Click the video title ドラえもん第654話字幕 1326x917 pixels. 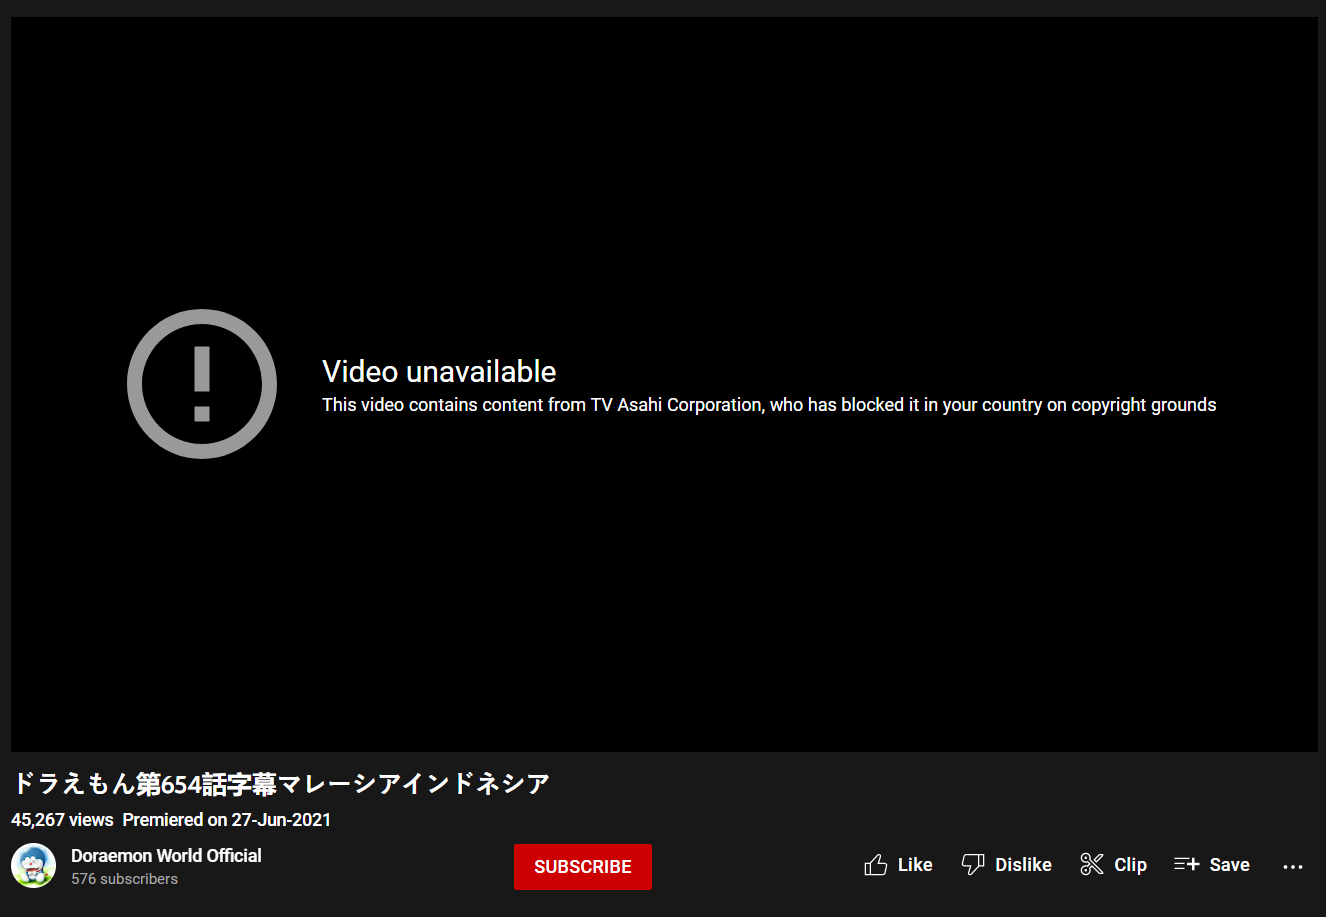(x=280, y=784)
